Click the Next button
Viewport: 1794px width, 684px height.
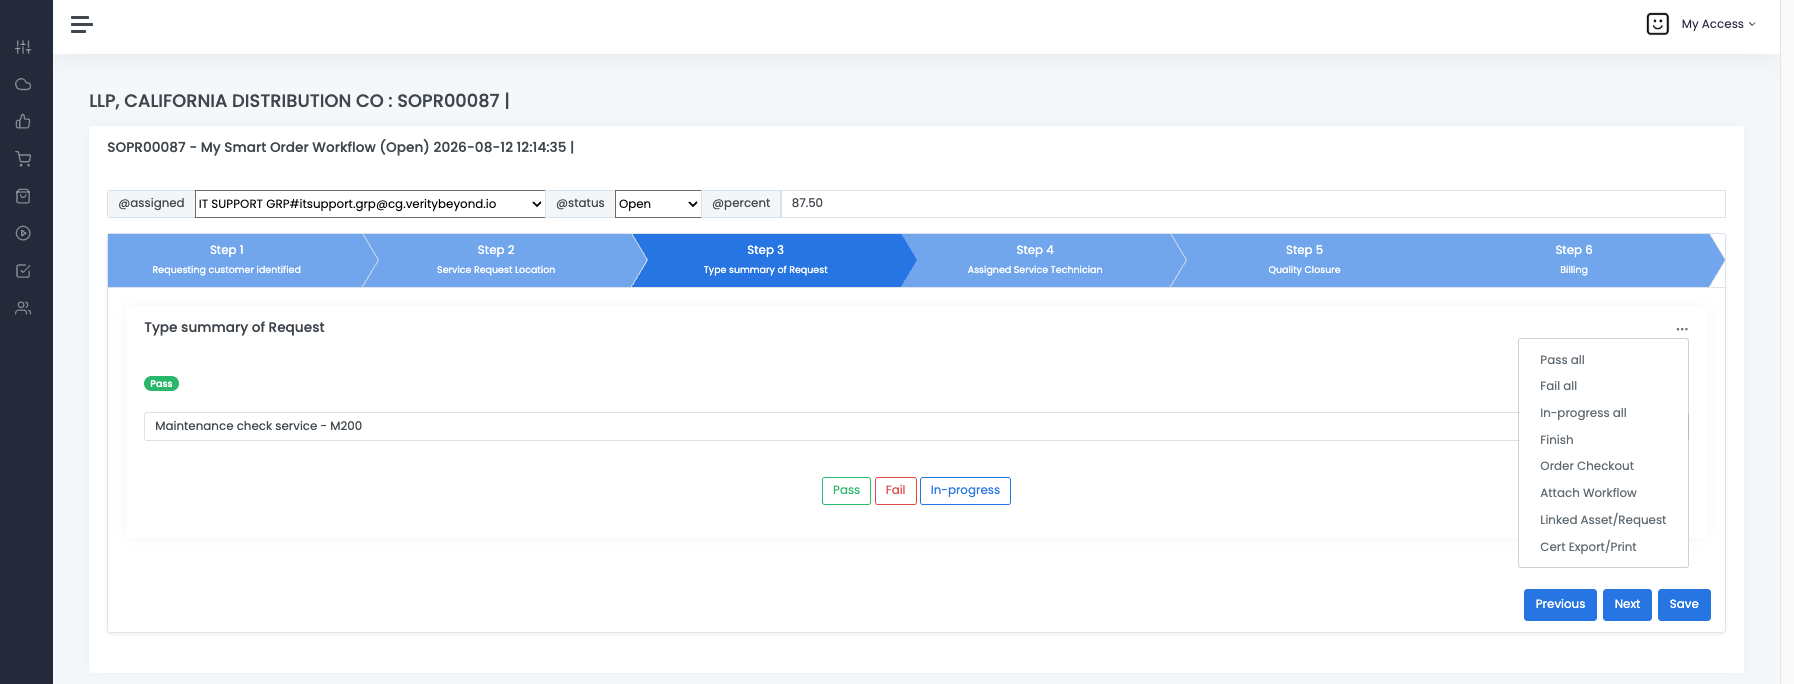1627,605
